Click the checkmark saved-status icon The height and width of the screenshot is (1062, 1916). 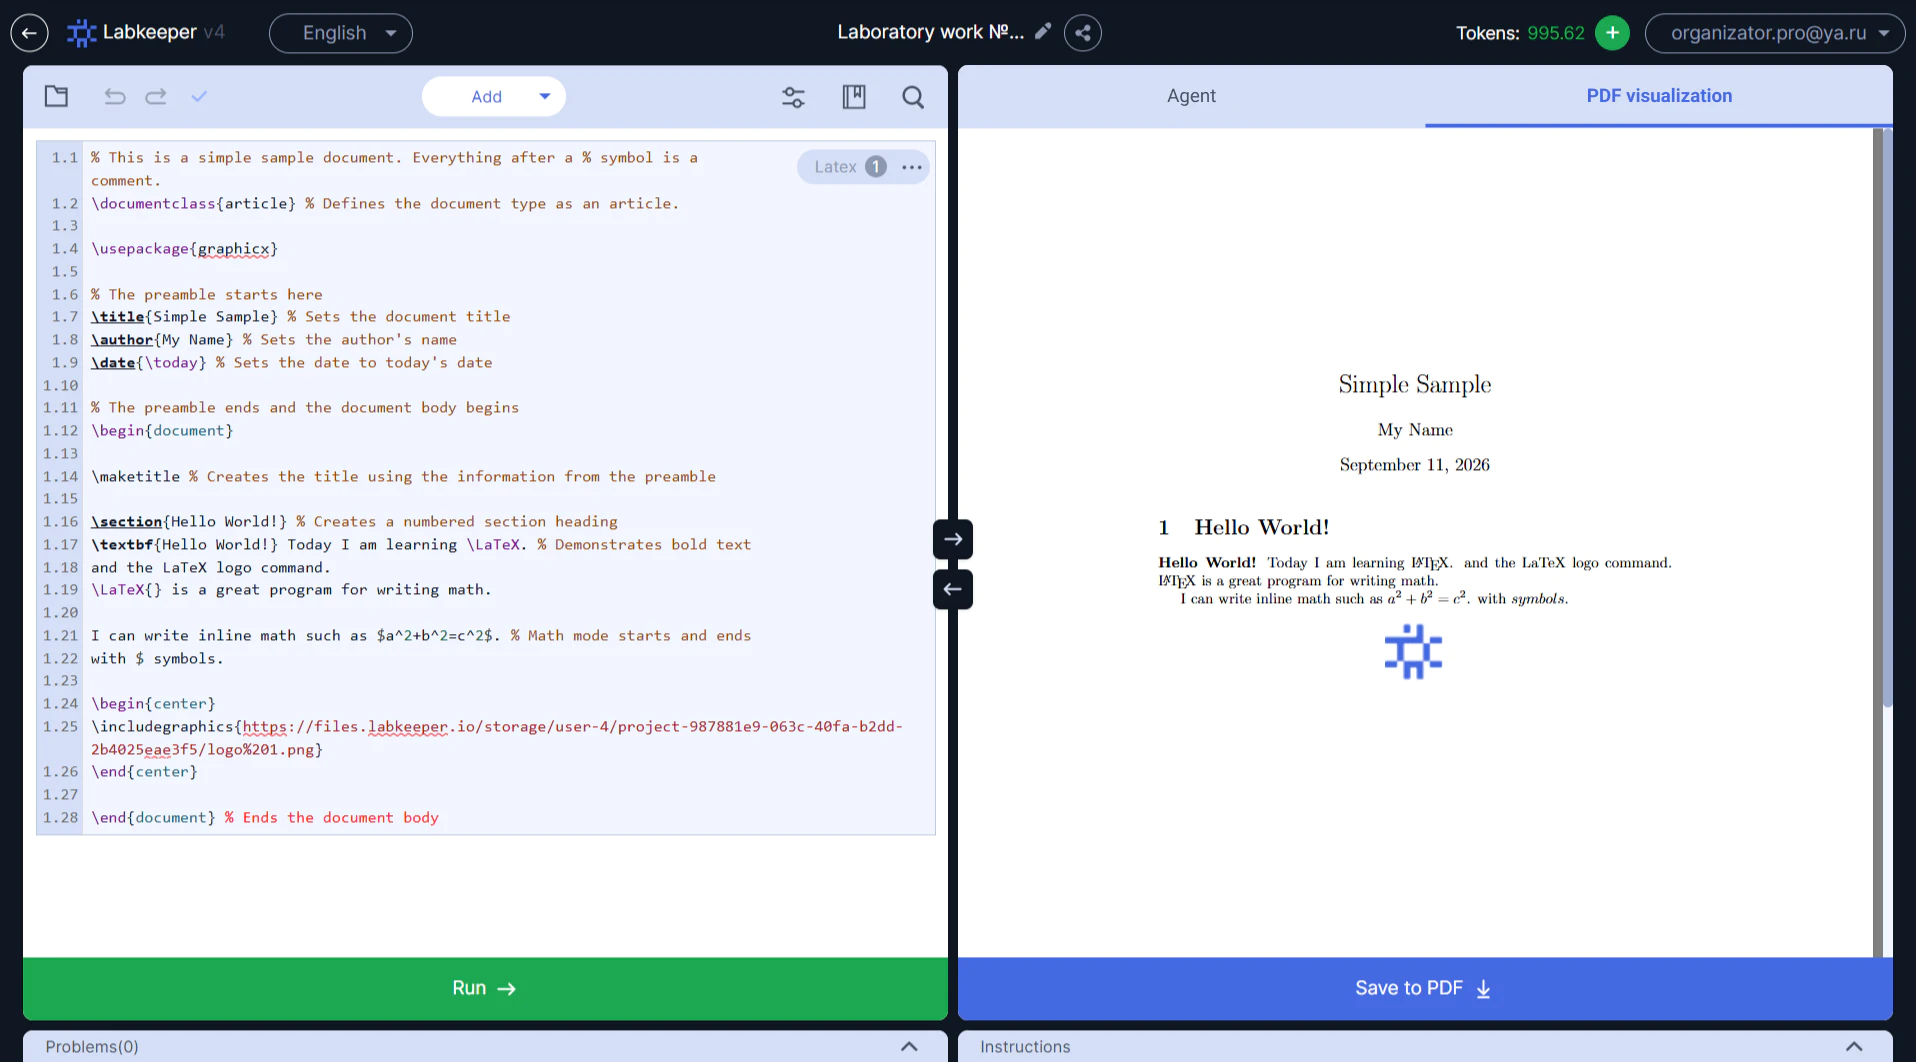coord(199,96)
